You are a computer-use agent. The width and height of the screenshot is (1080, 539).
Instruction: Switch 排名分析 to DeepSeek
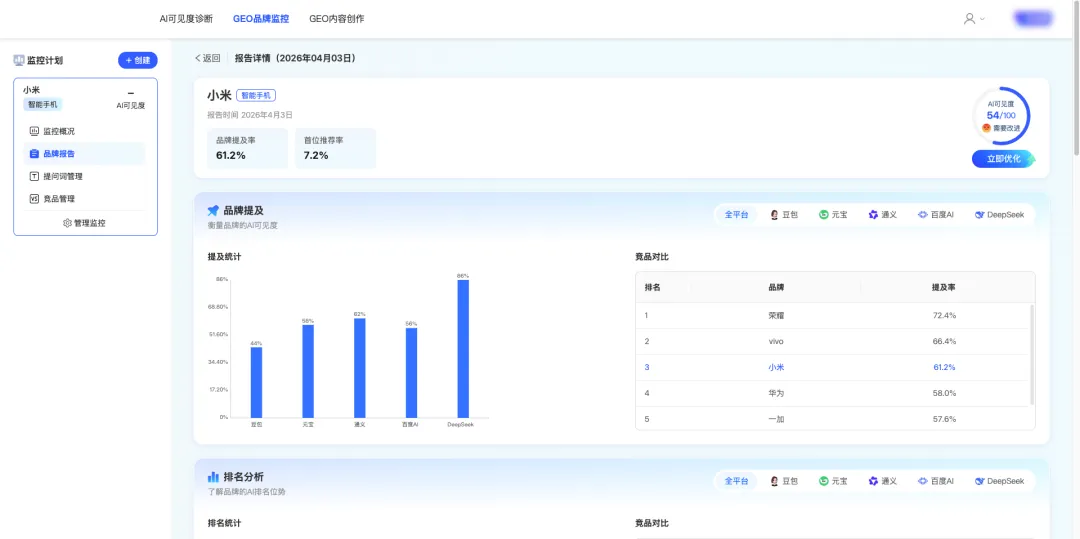click(999, 481)
